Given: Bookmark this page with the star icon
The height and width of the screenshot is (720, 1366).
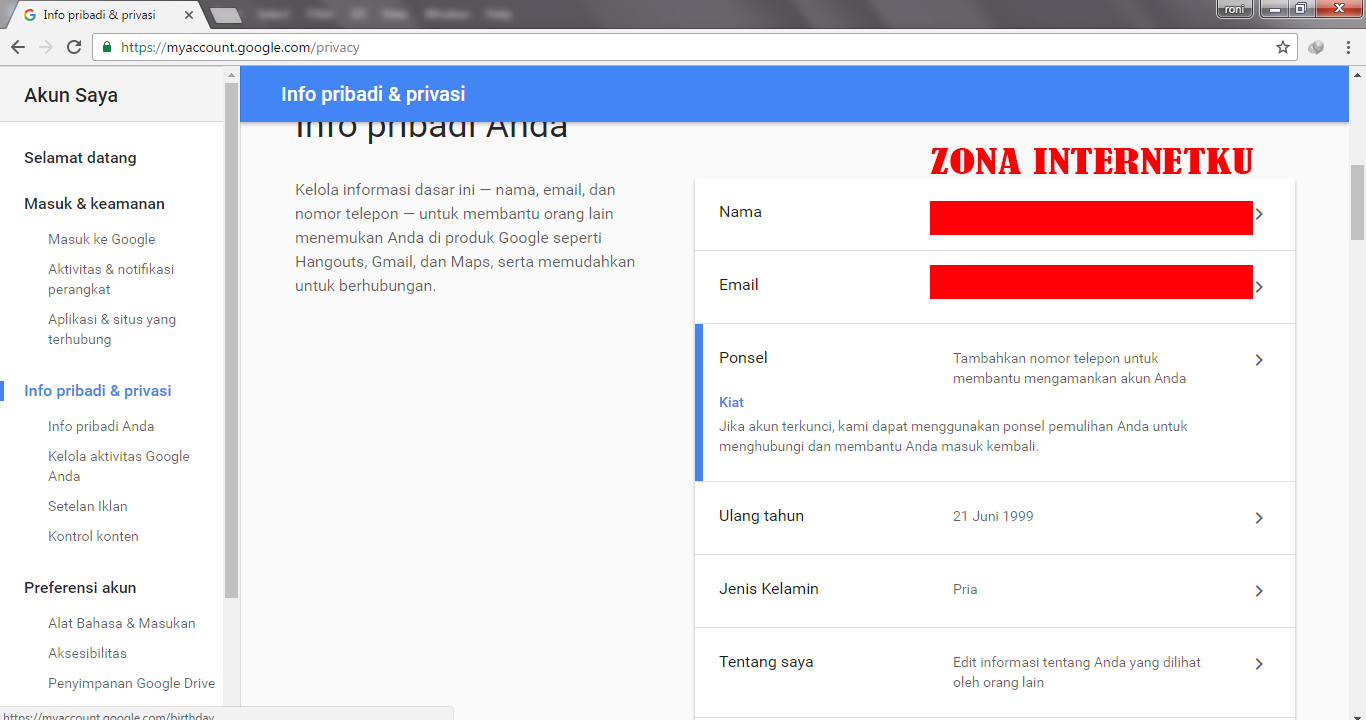Looking at the screenshot, I should coord(1282,46).
